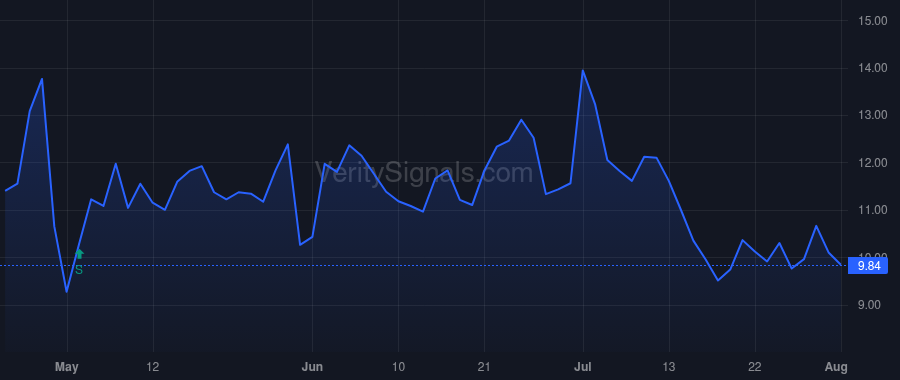Select the 13 date axis label
900x380 pixels.
669,367
